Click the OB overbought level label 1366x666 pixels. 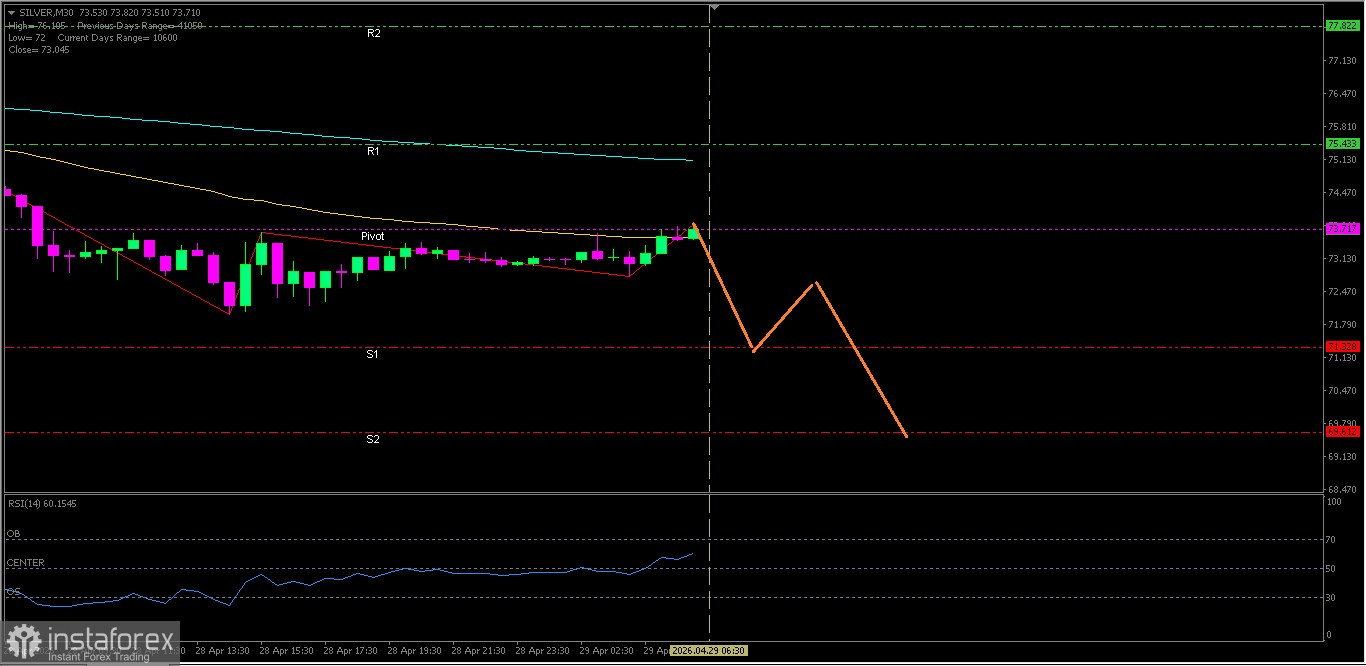click(x=13, y=534)
